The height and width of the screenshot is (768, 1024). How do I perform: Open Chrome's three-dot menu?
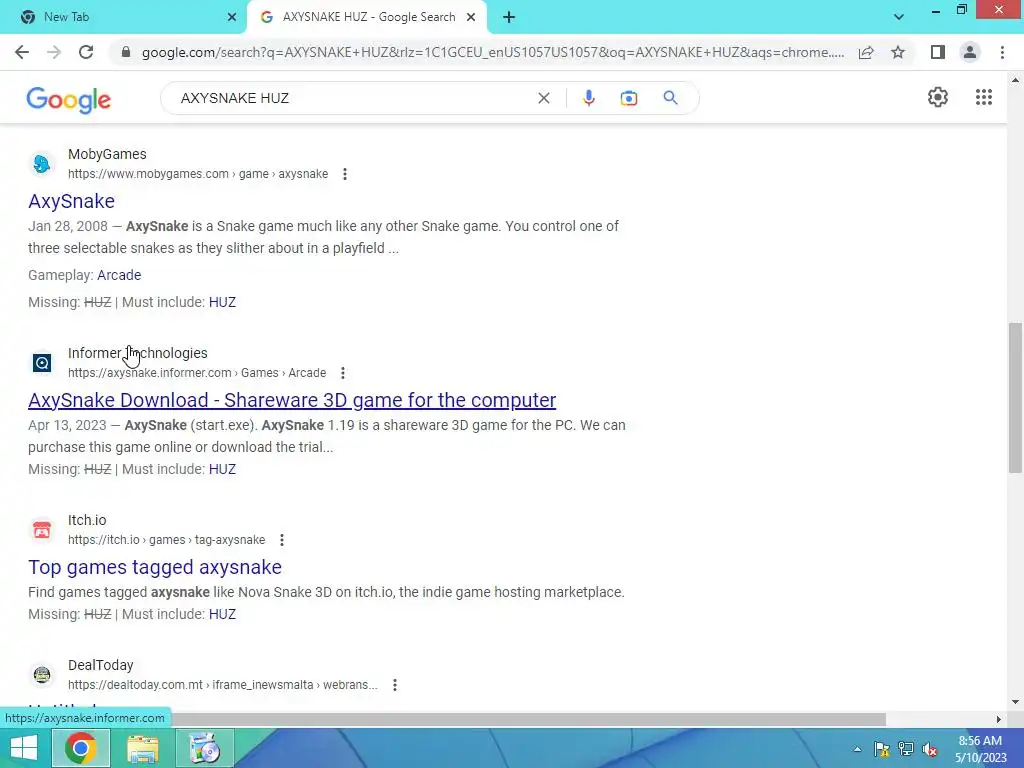pyautogui.click(x=1002, y=52)
